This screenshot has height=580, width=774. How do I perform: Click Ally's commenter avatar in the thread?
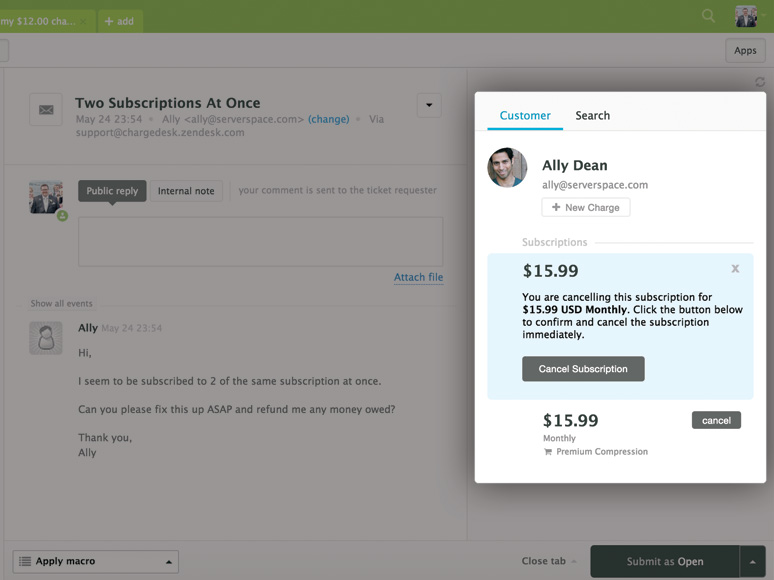tap(46, 338)
